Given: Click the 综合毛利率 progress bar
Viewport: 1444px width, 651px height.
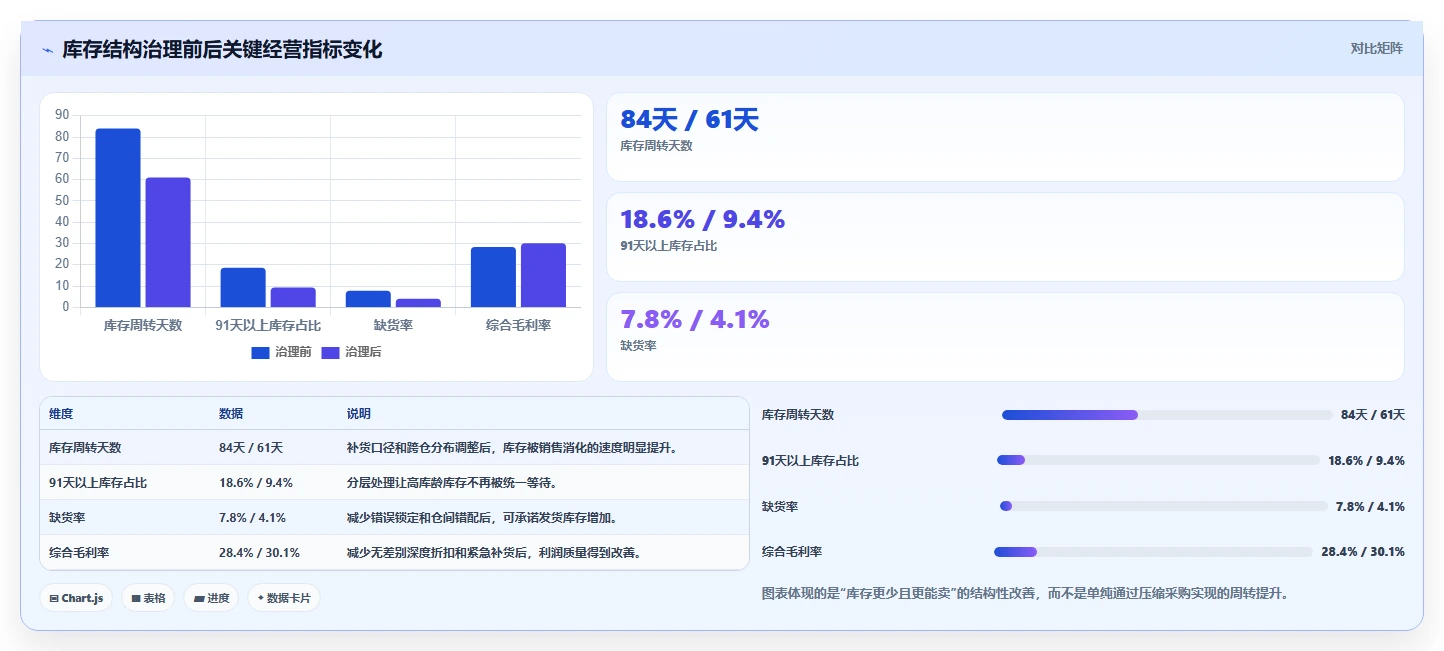Looking at the screenshot, I should [1153, 552].
